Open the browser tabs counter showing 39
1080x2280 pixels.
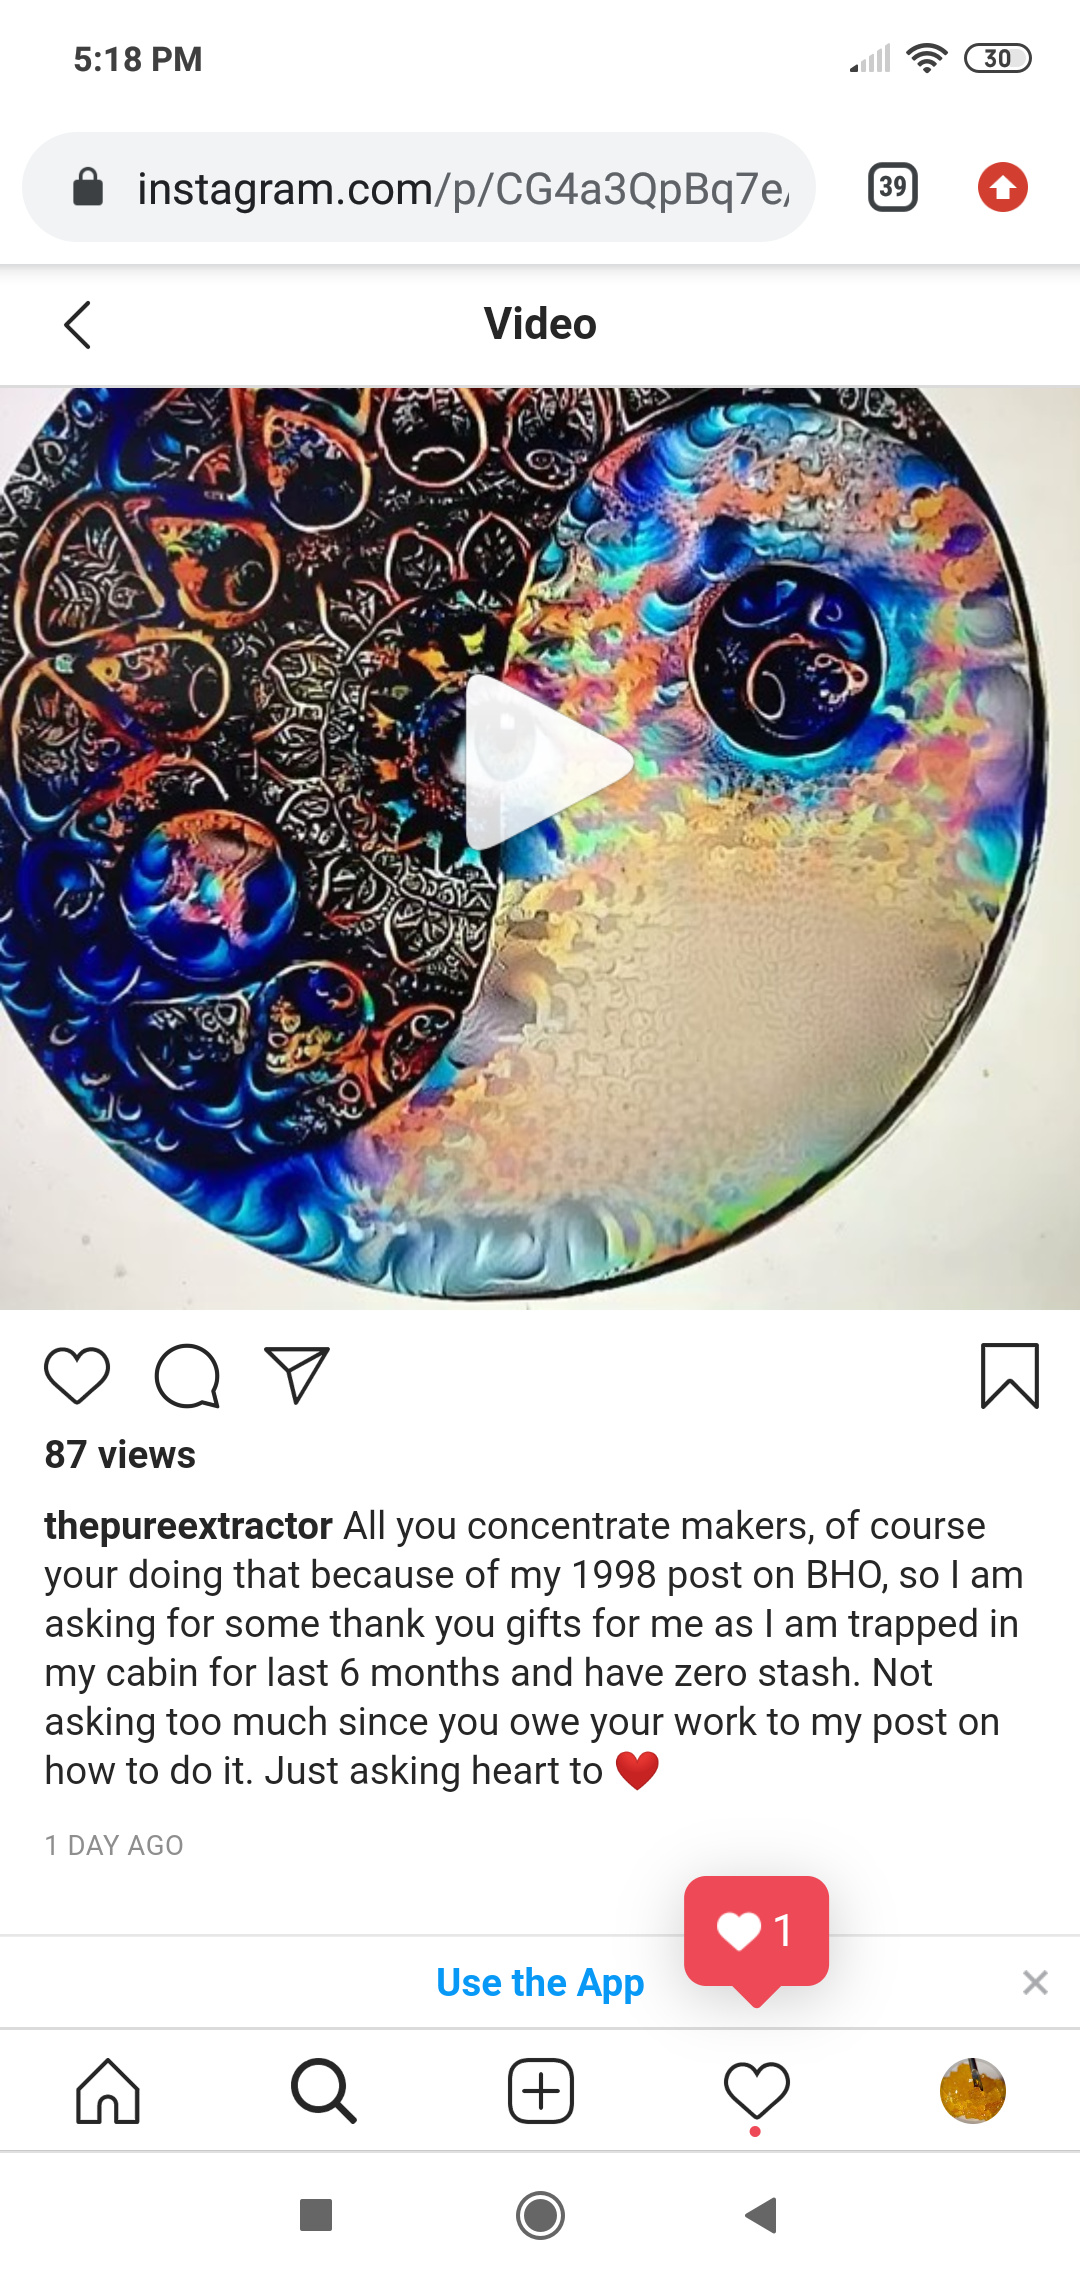893,187
